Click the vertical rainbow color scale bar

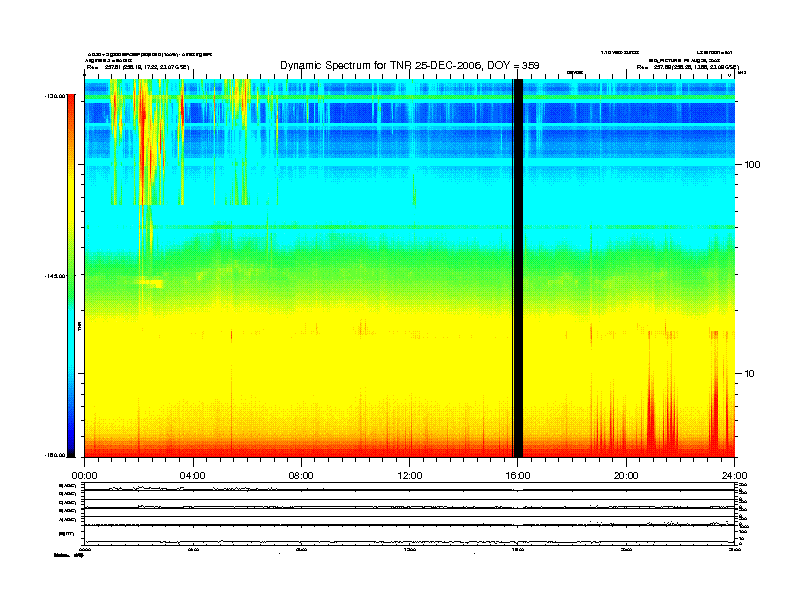point(71,276)
